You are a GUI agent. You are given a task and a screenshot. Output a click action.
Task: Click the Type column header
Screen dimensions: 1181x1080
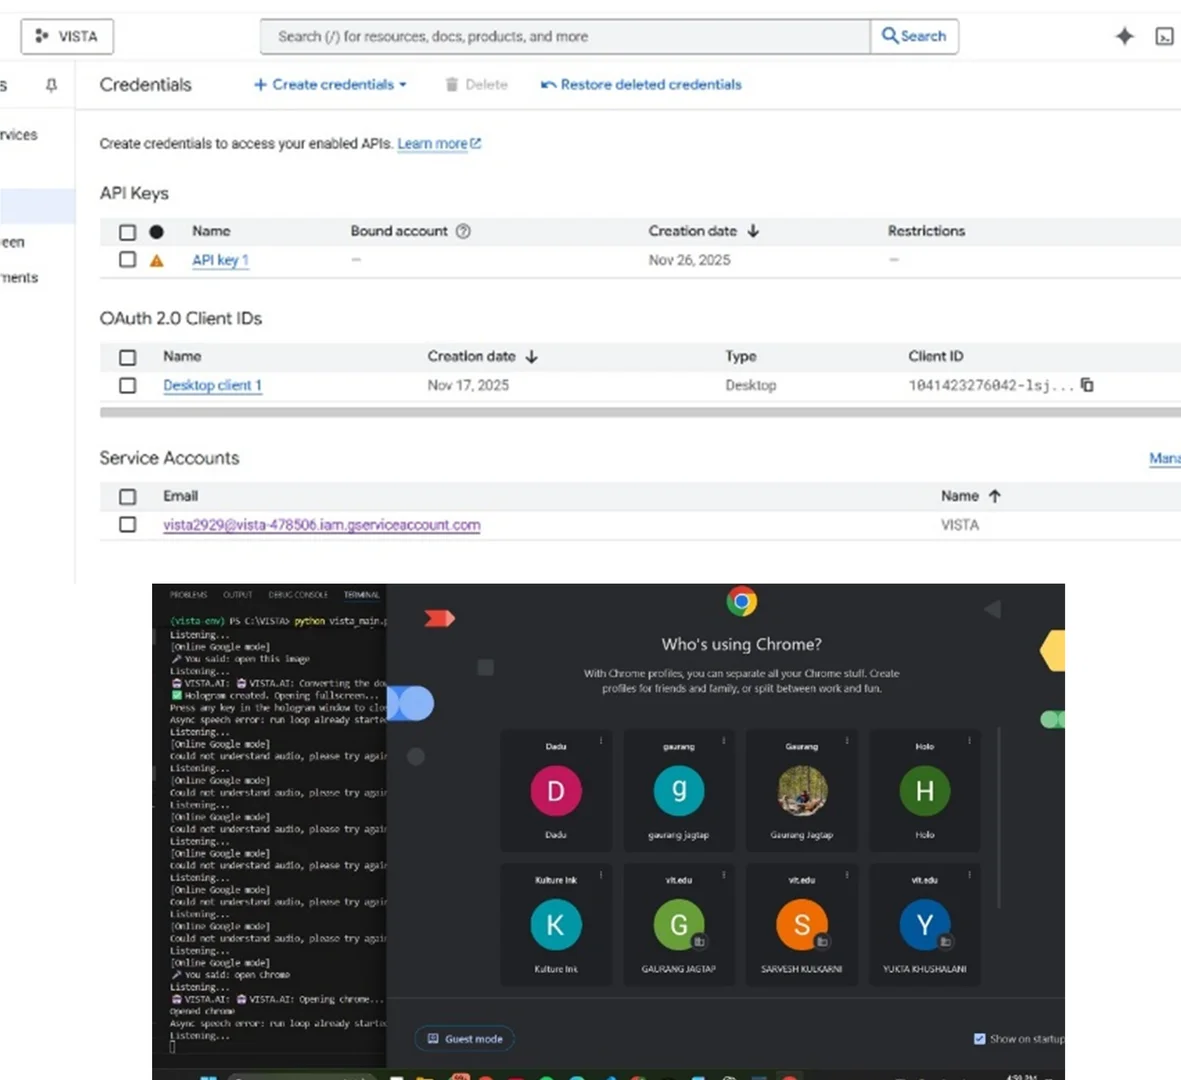click(x=741, y=356)
